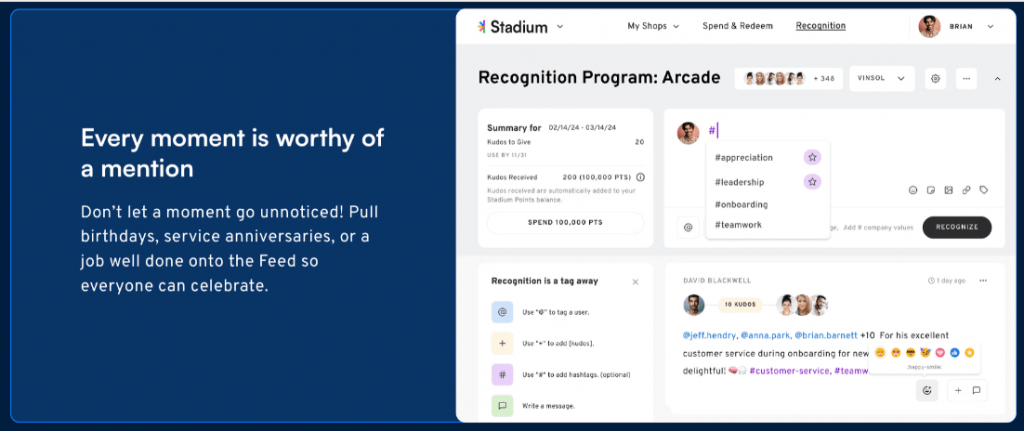Viewport: 1024px width, 431px height.
Task: Click the #customer-service hashtag link
Action: click(790, 371)
